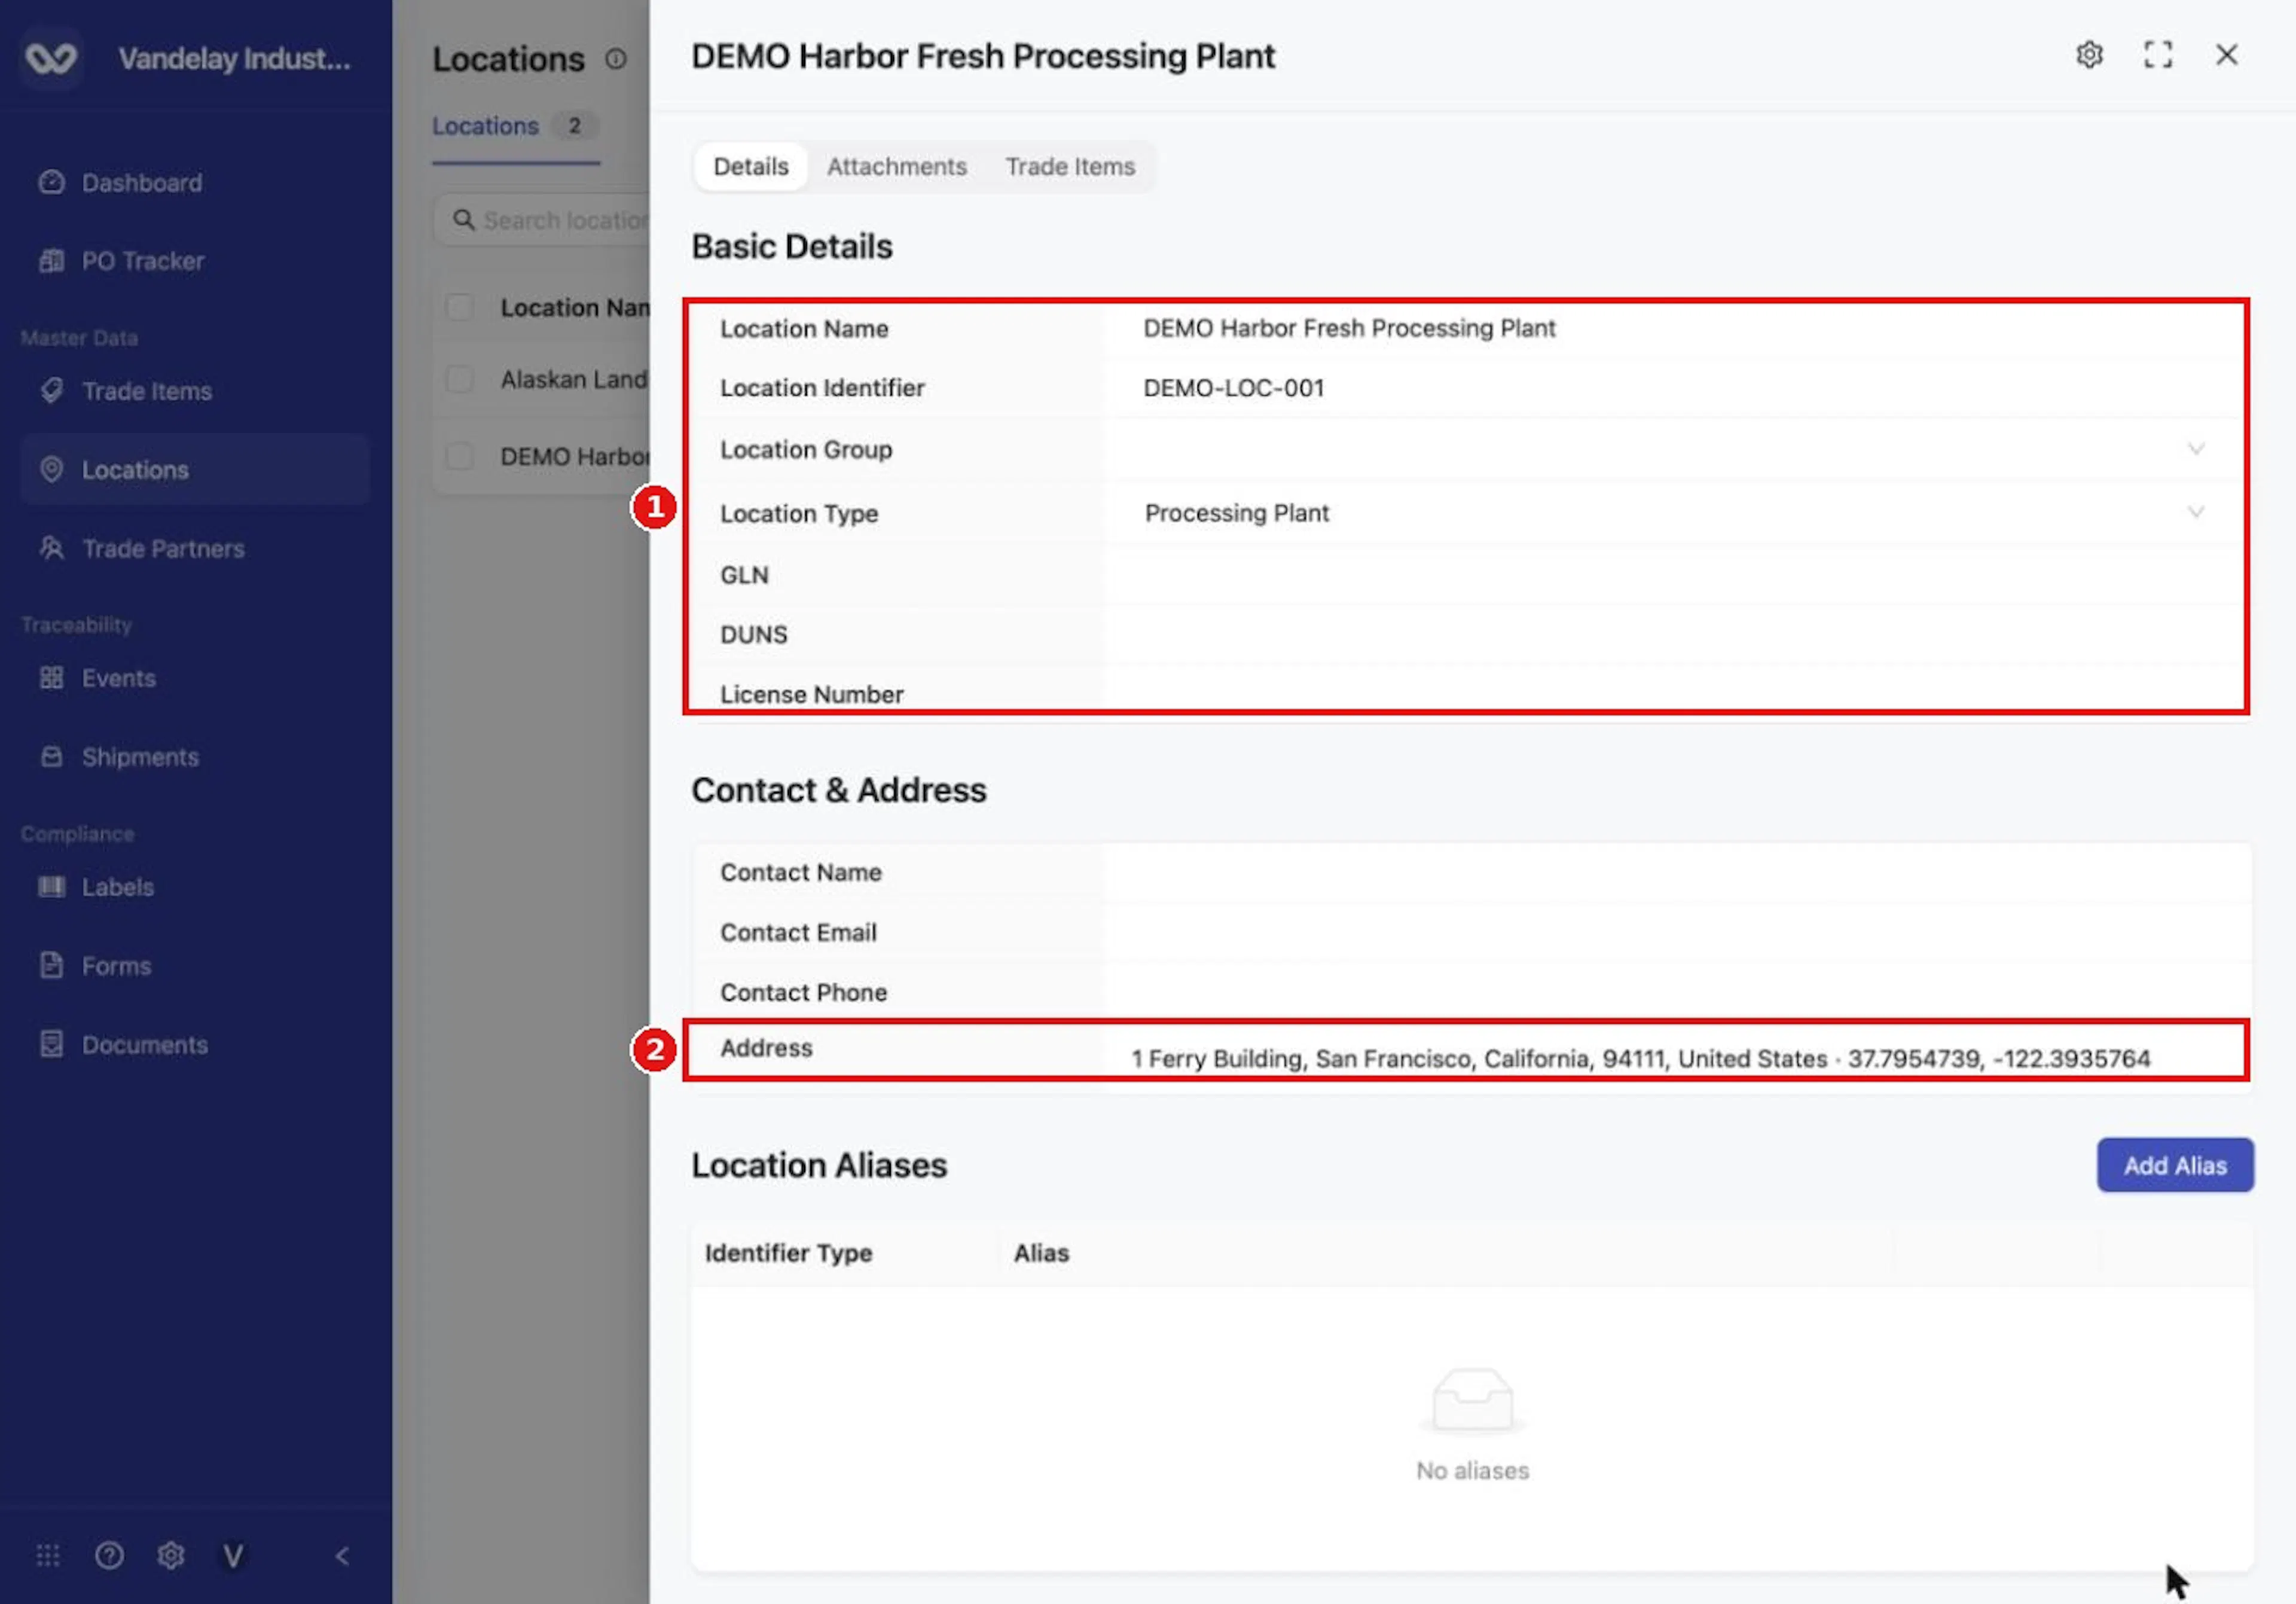Check the Alaskan Land row checkbox

pyautogui.click(x=459, y=379)
